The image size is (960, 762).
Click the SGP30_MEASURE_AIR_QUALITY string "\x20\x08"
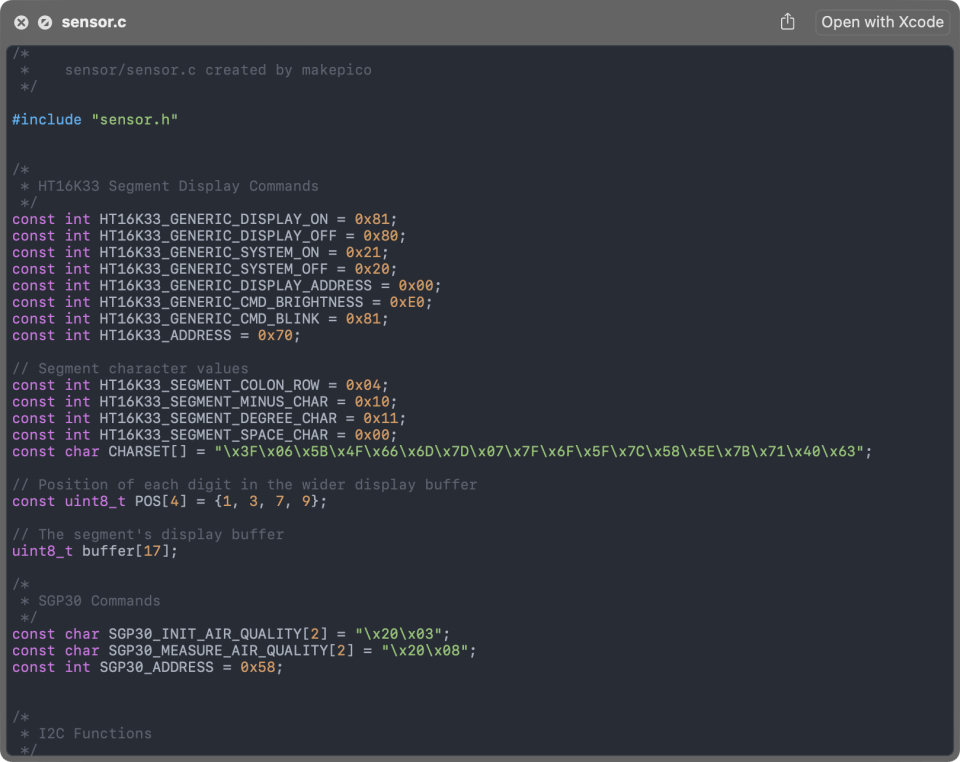427,651
